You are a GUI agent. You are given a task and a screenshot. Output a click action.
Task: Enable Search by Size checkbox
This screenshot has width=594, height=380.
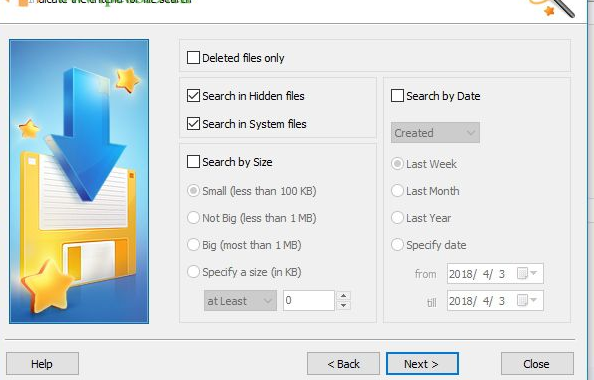click(193, 162)
